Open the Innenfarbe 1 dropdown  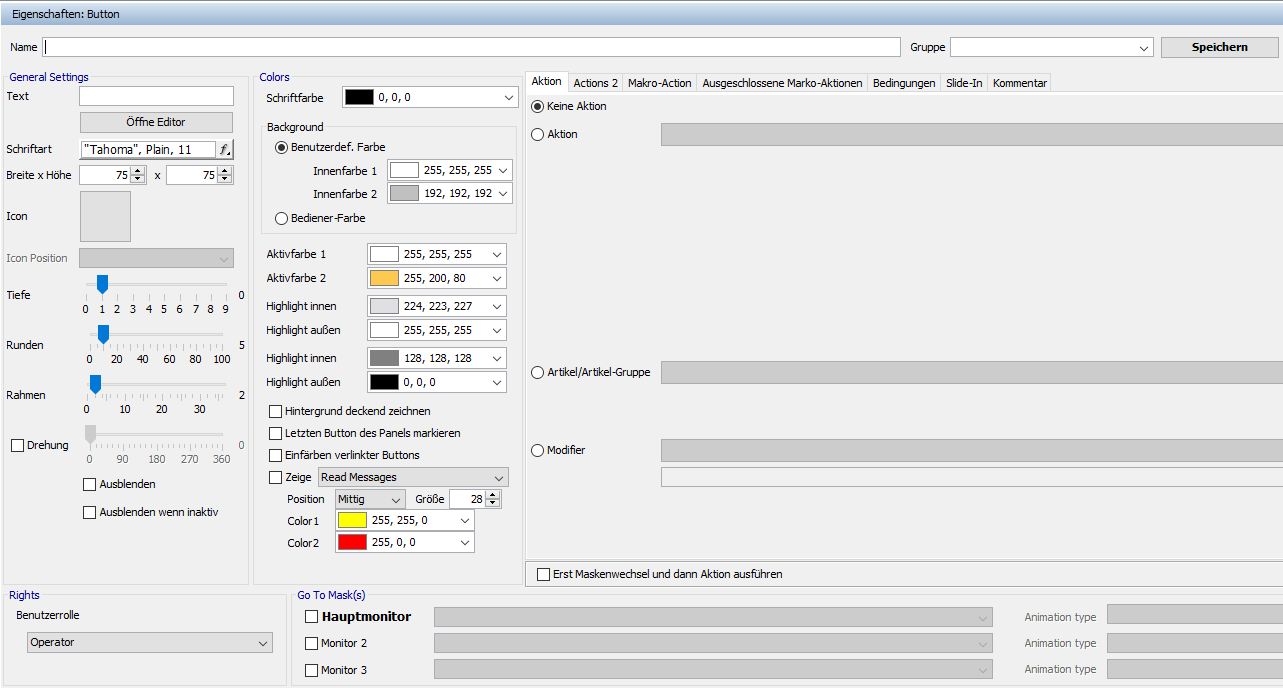pos(450,170)
